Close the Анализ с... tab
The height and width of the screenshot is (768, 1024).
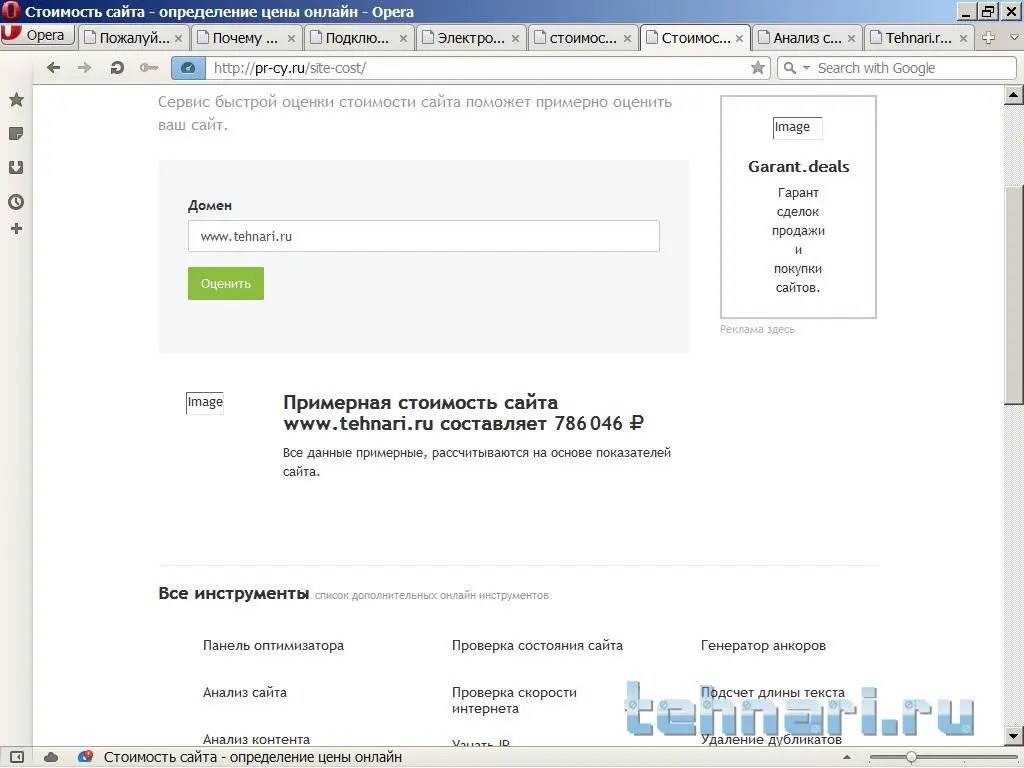point(851,39)
